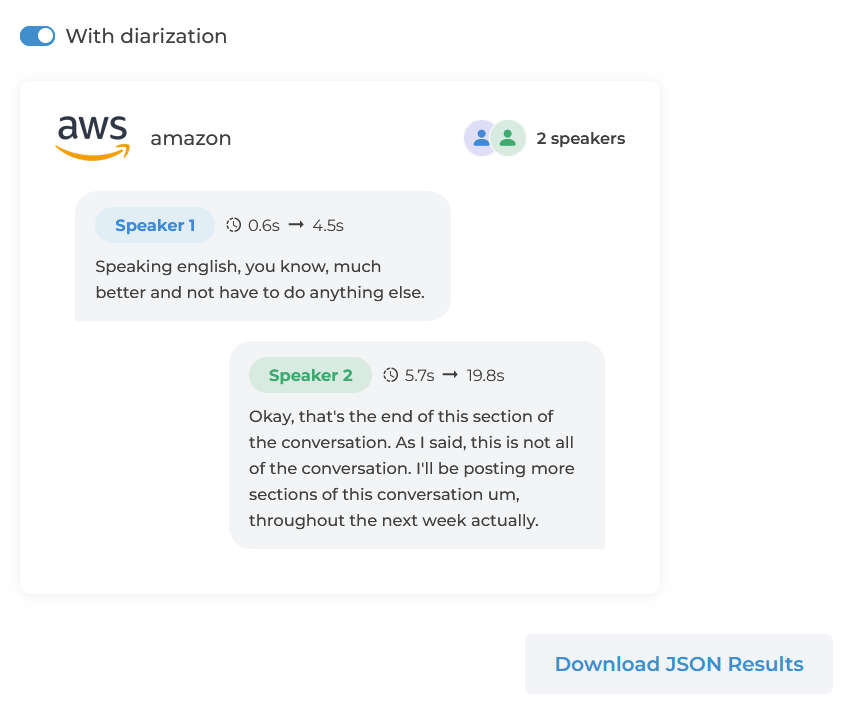Click the AWS smile arc in the logo
Screen dimensions: 855x717
click(93, 153)
